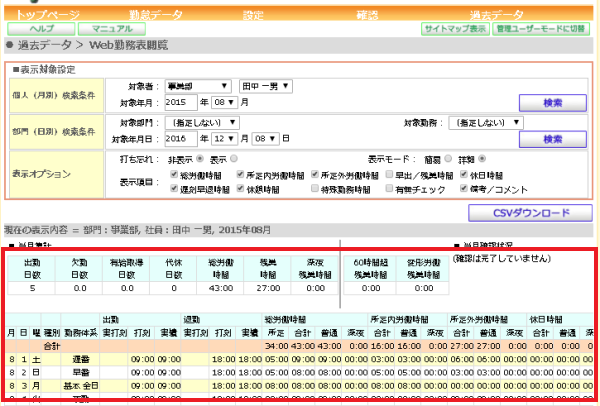Click 検索 for individual monthly search
600x406 pixels.
tap(553, 103)
